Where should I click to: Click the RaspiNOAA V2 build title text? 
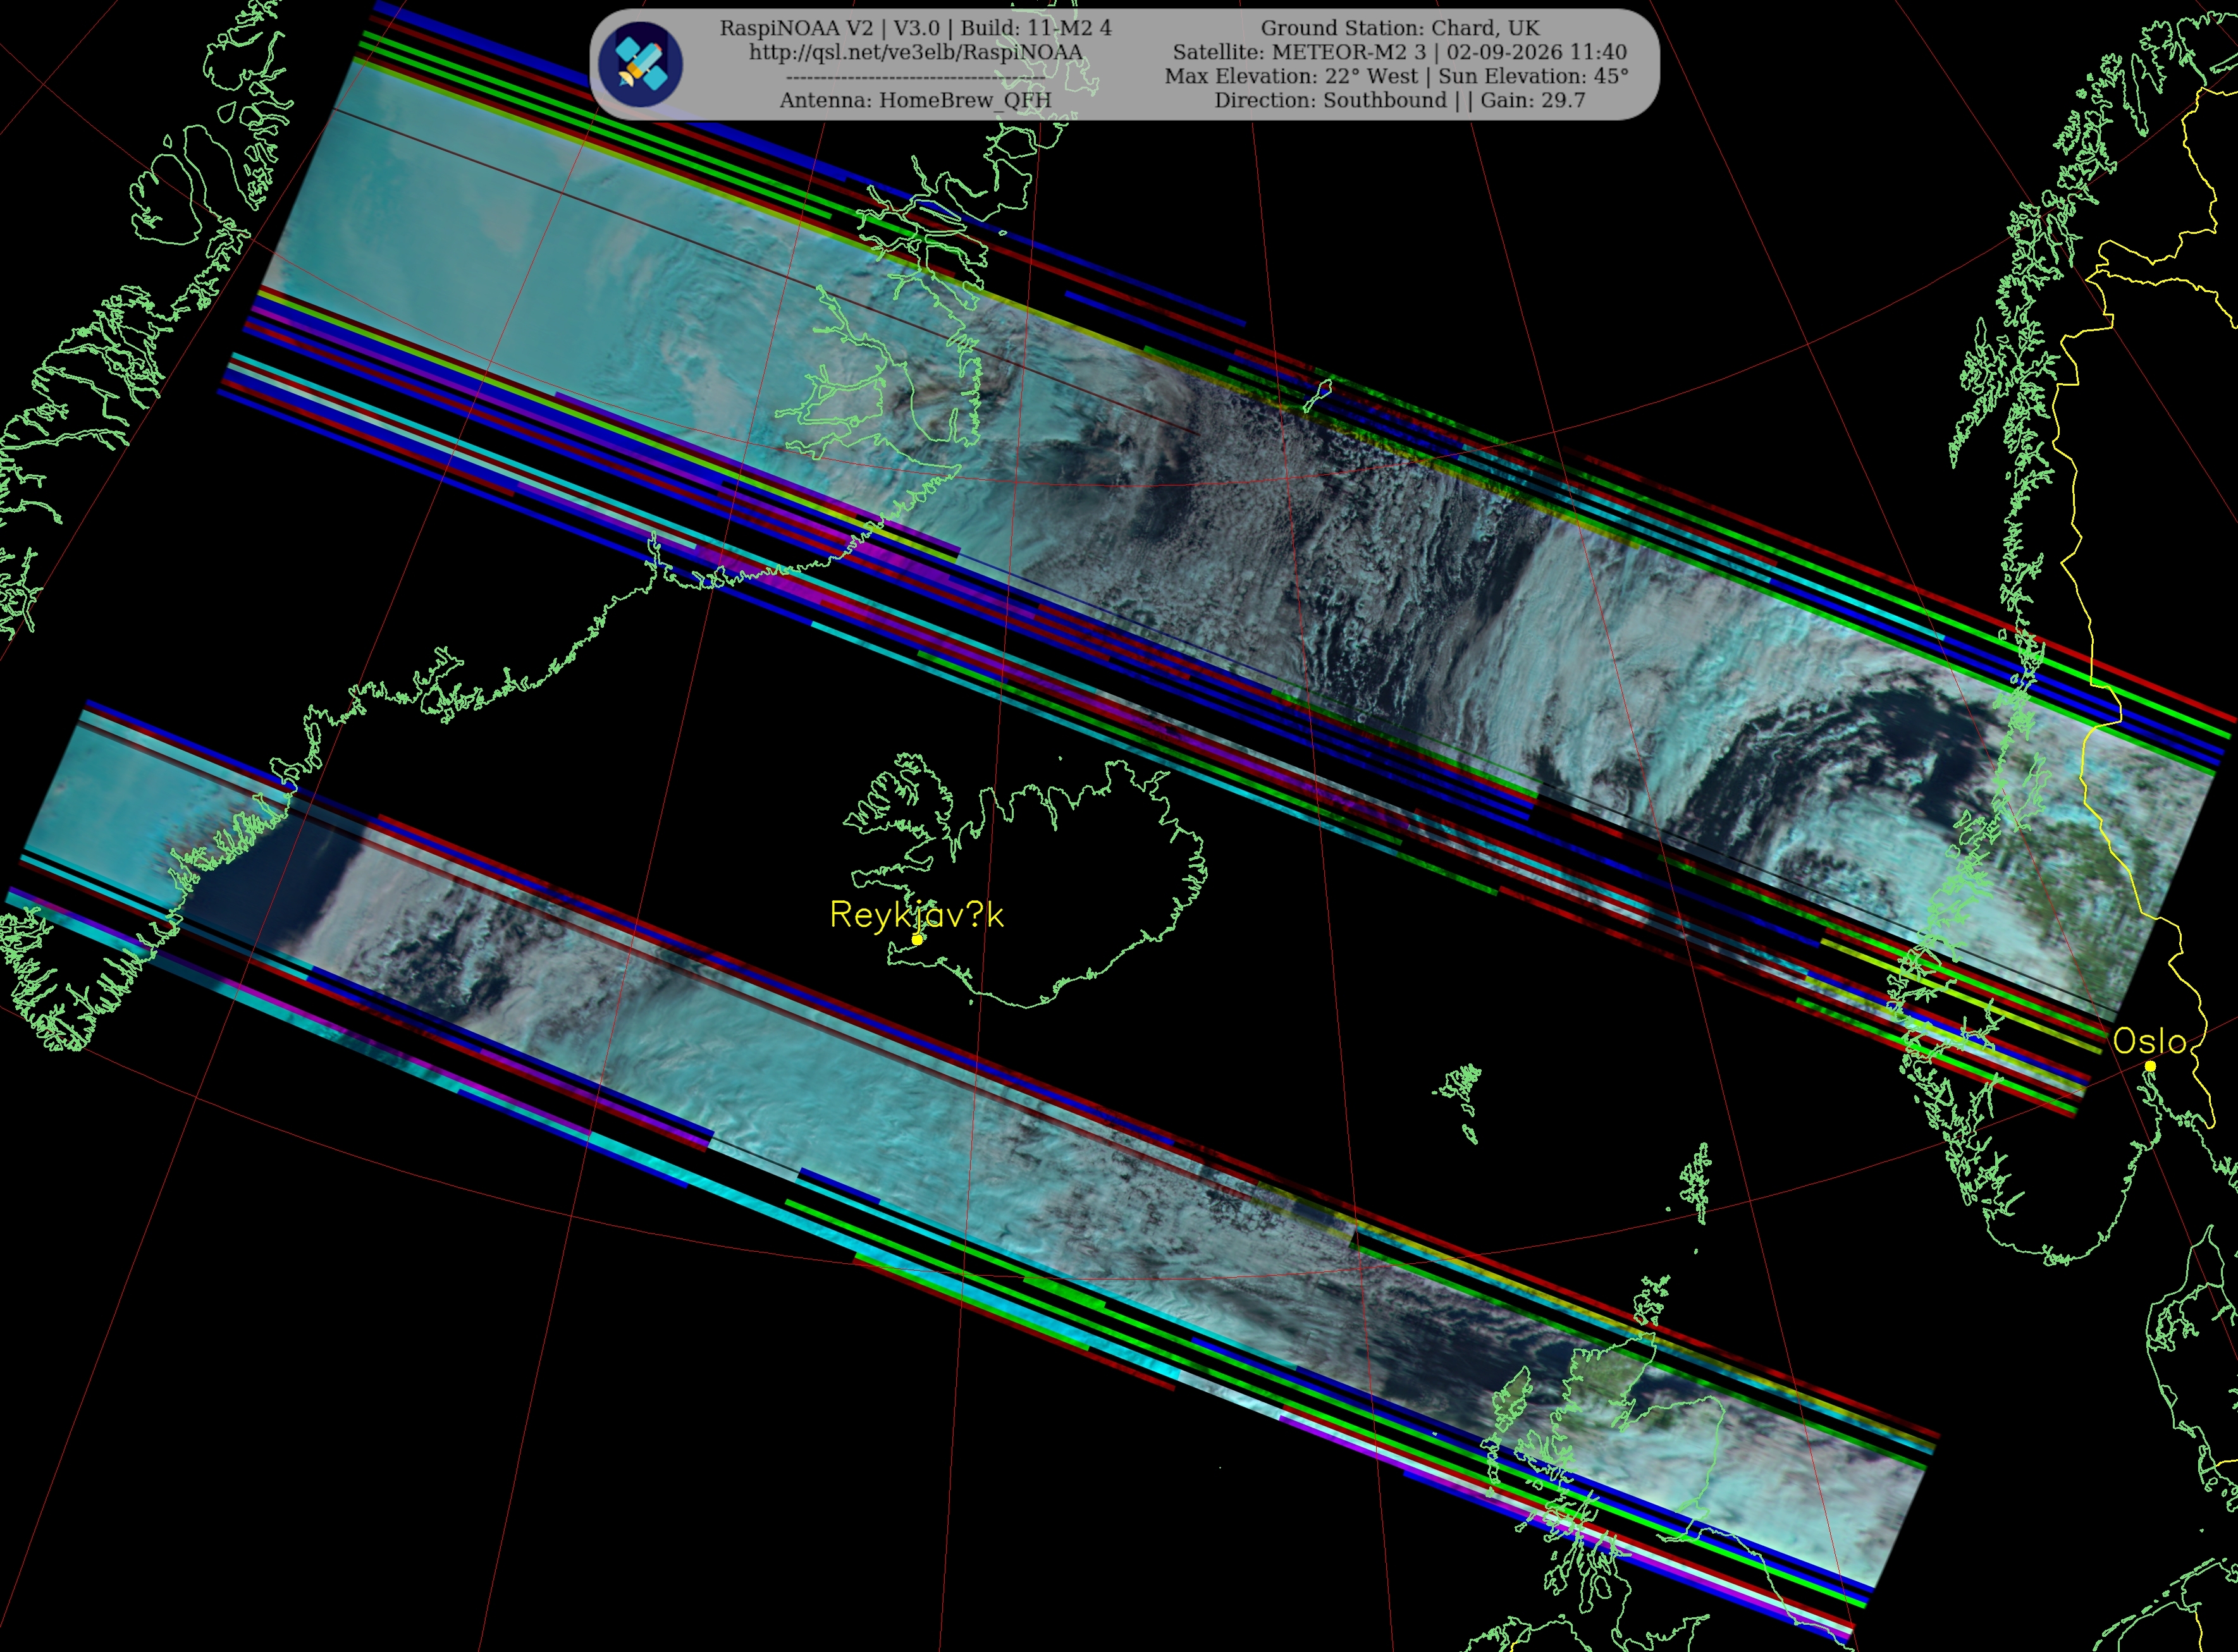coord(915,28)
